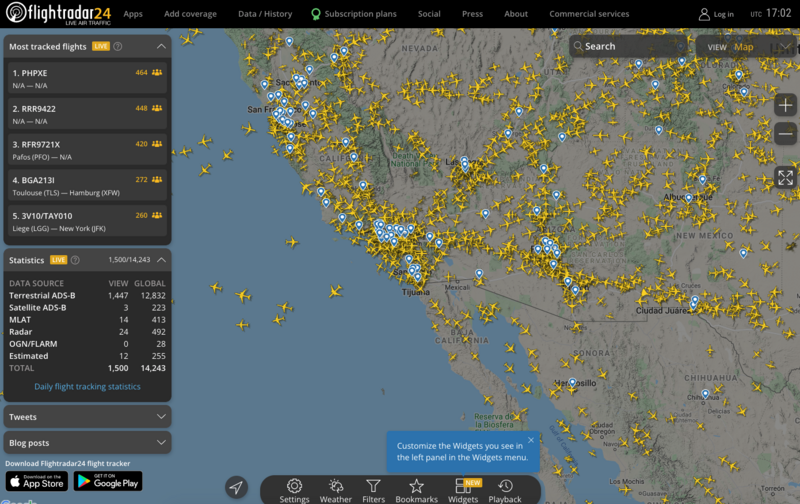Open Add coverage menu
800x504 pixels.
(x=190, y=14)
